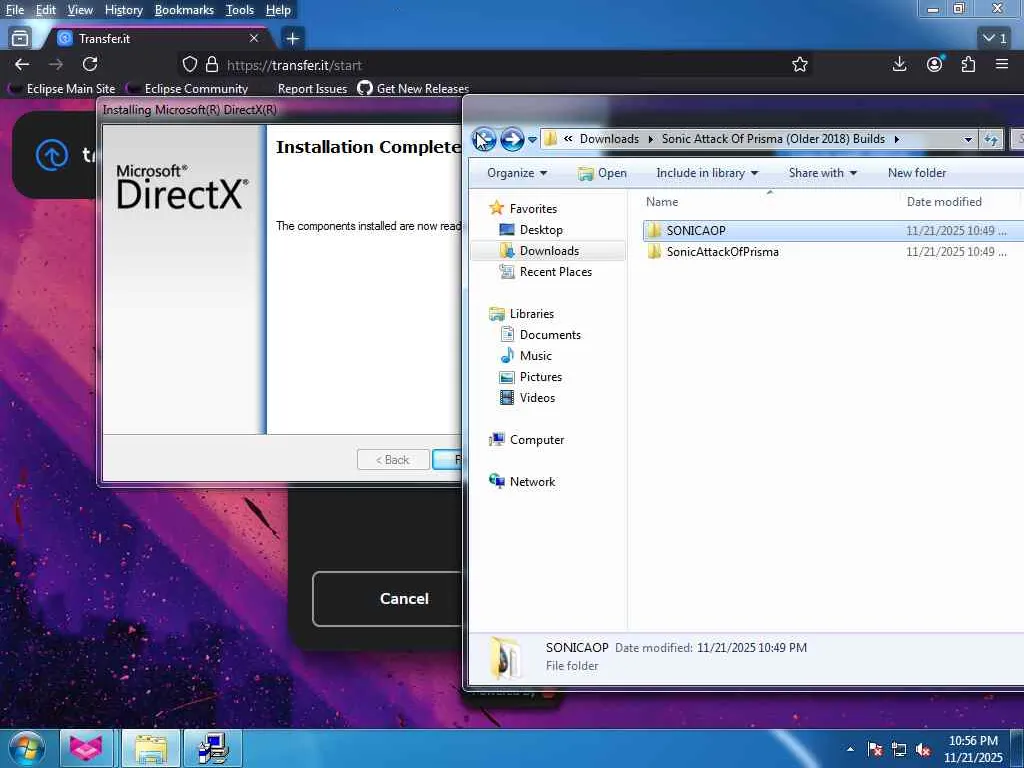
Task: Click Cancel on the Transfer.it page
Action: pos(388,599)
